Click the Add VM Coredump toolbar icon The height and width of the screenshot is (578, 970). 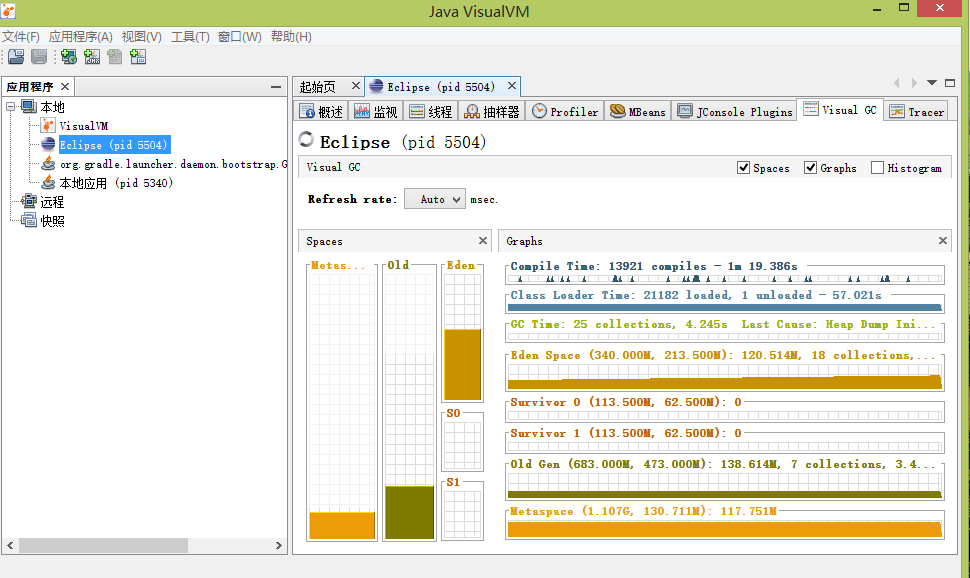(x=114, y=57)
